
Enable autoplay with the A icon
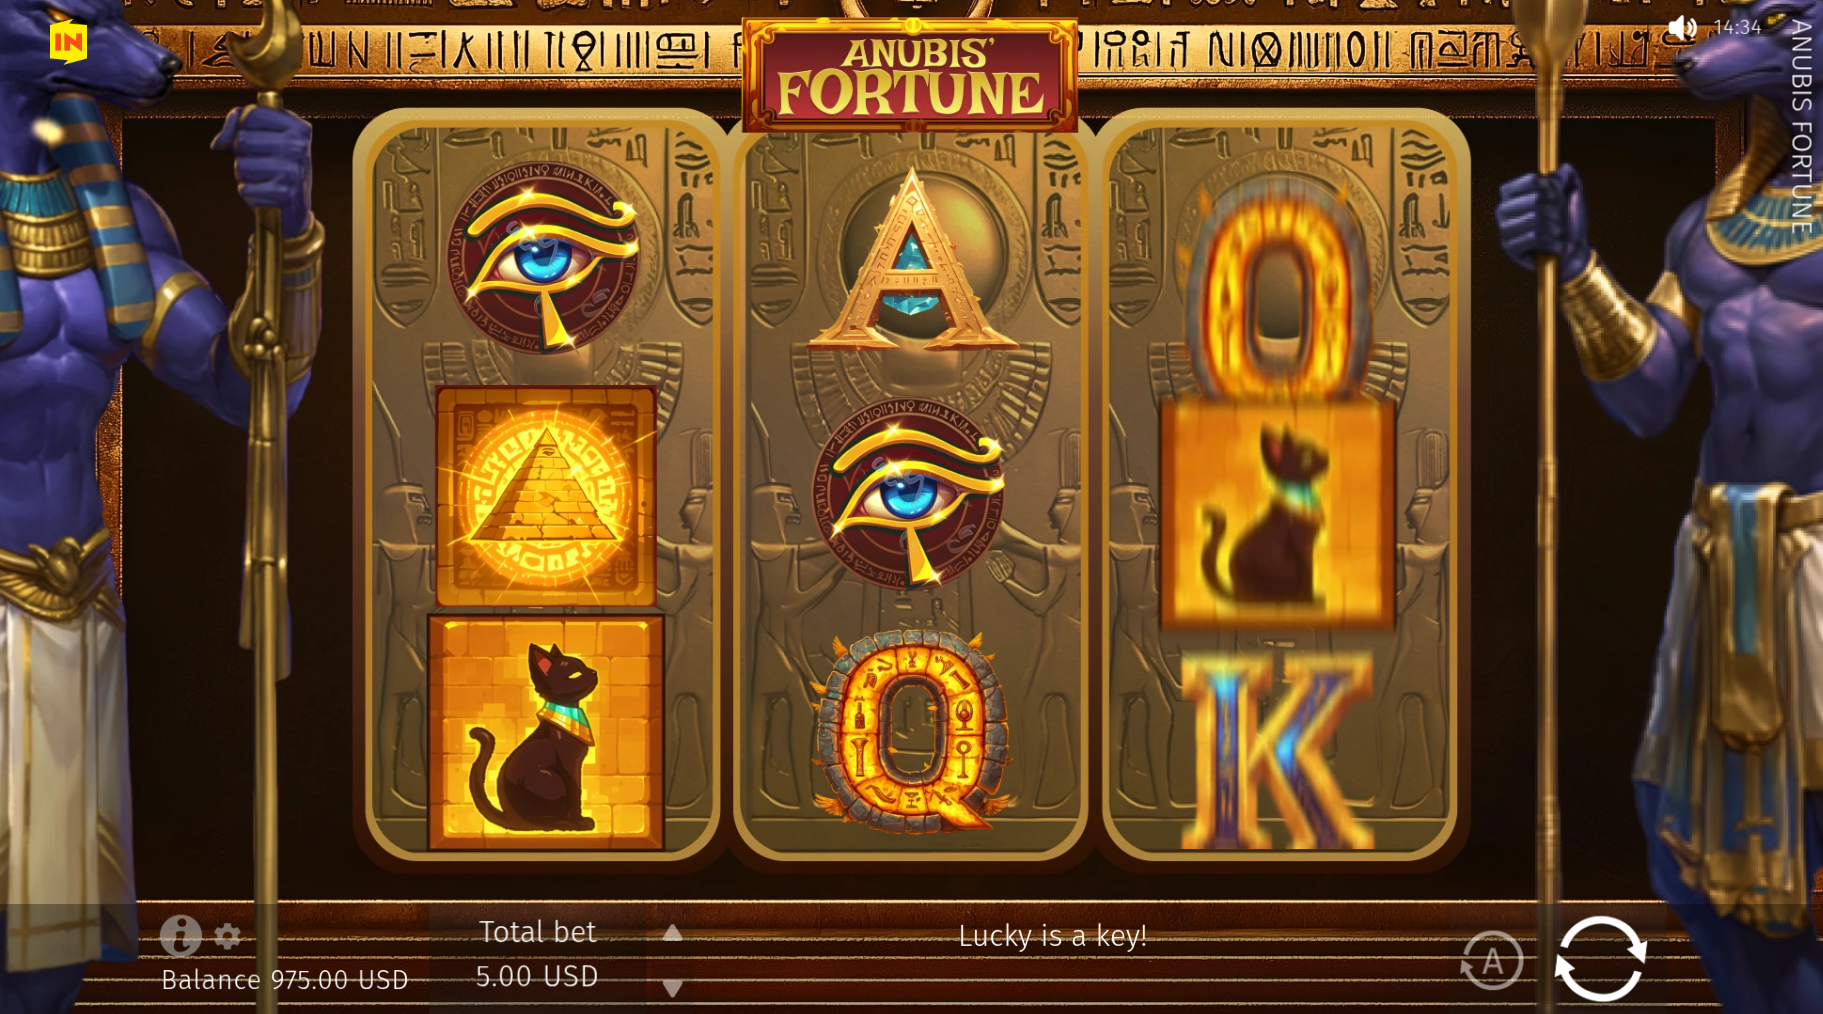(1491, 960)
